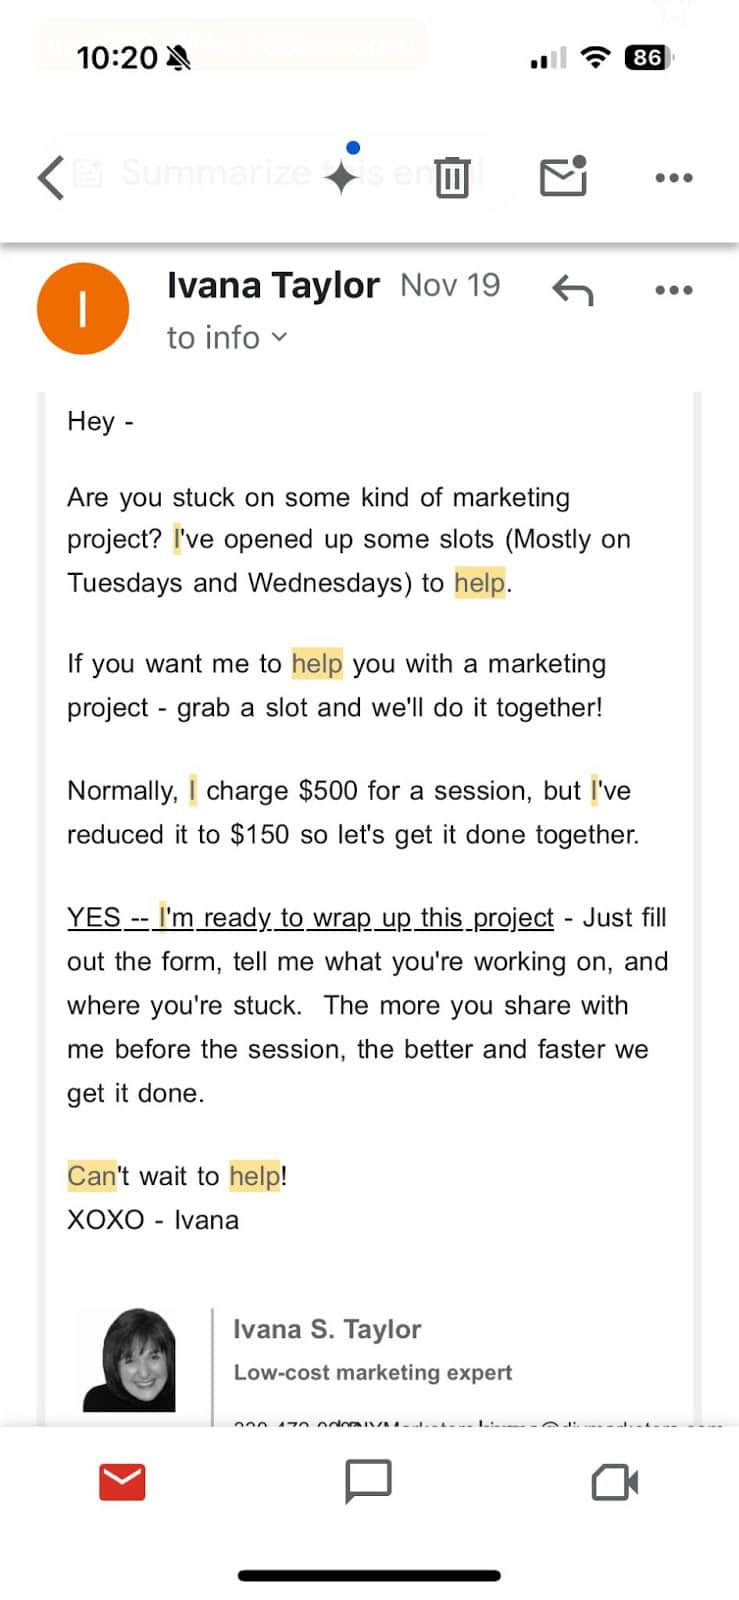The height and width of the screenshot is (1600, 739).
Task: Tap the chevron next to the recipient field
Action: point(280,338)
